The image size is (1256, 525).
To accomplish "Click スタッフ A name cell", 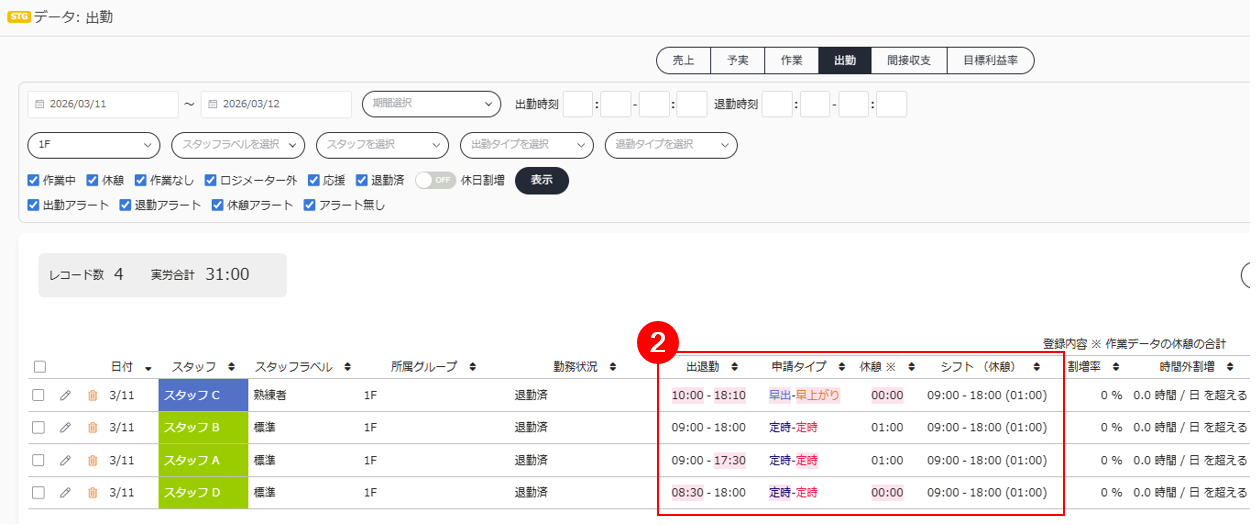I will click(202, 460).
